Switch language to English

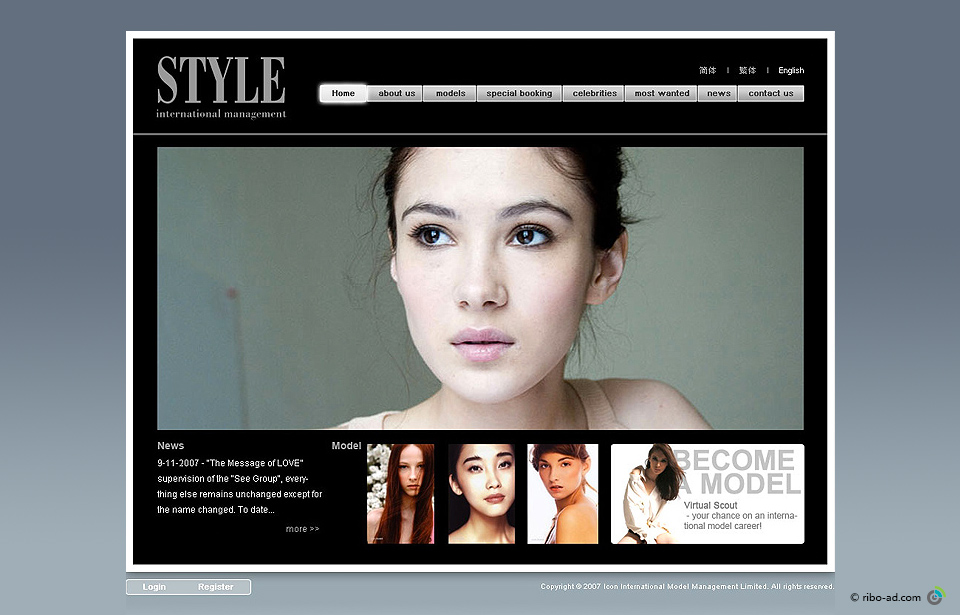(791, 71)
